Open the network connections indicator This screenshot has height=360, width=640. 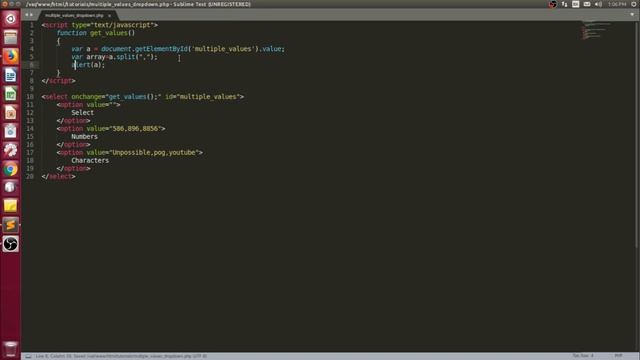coord(564,4)
